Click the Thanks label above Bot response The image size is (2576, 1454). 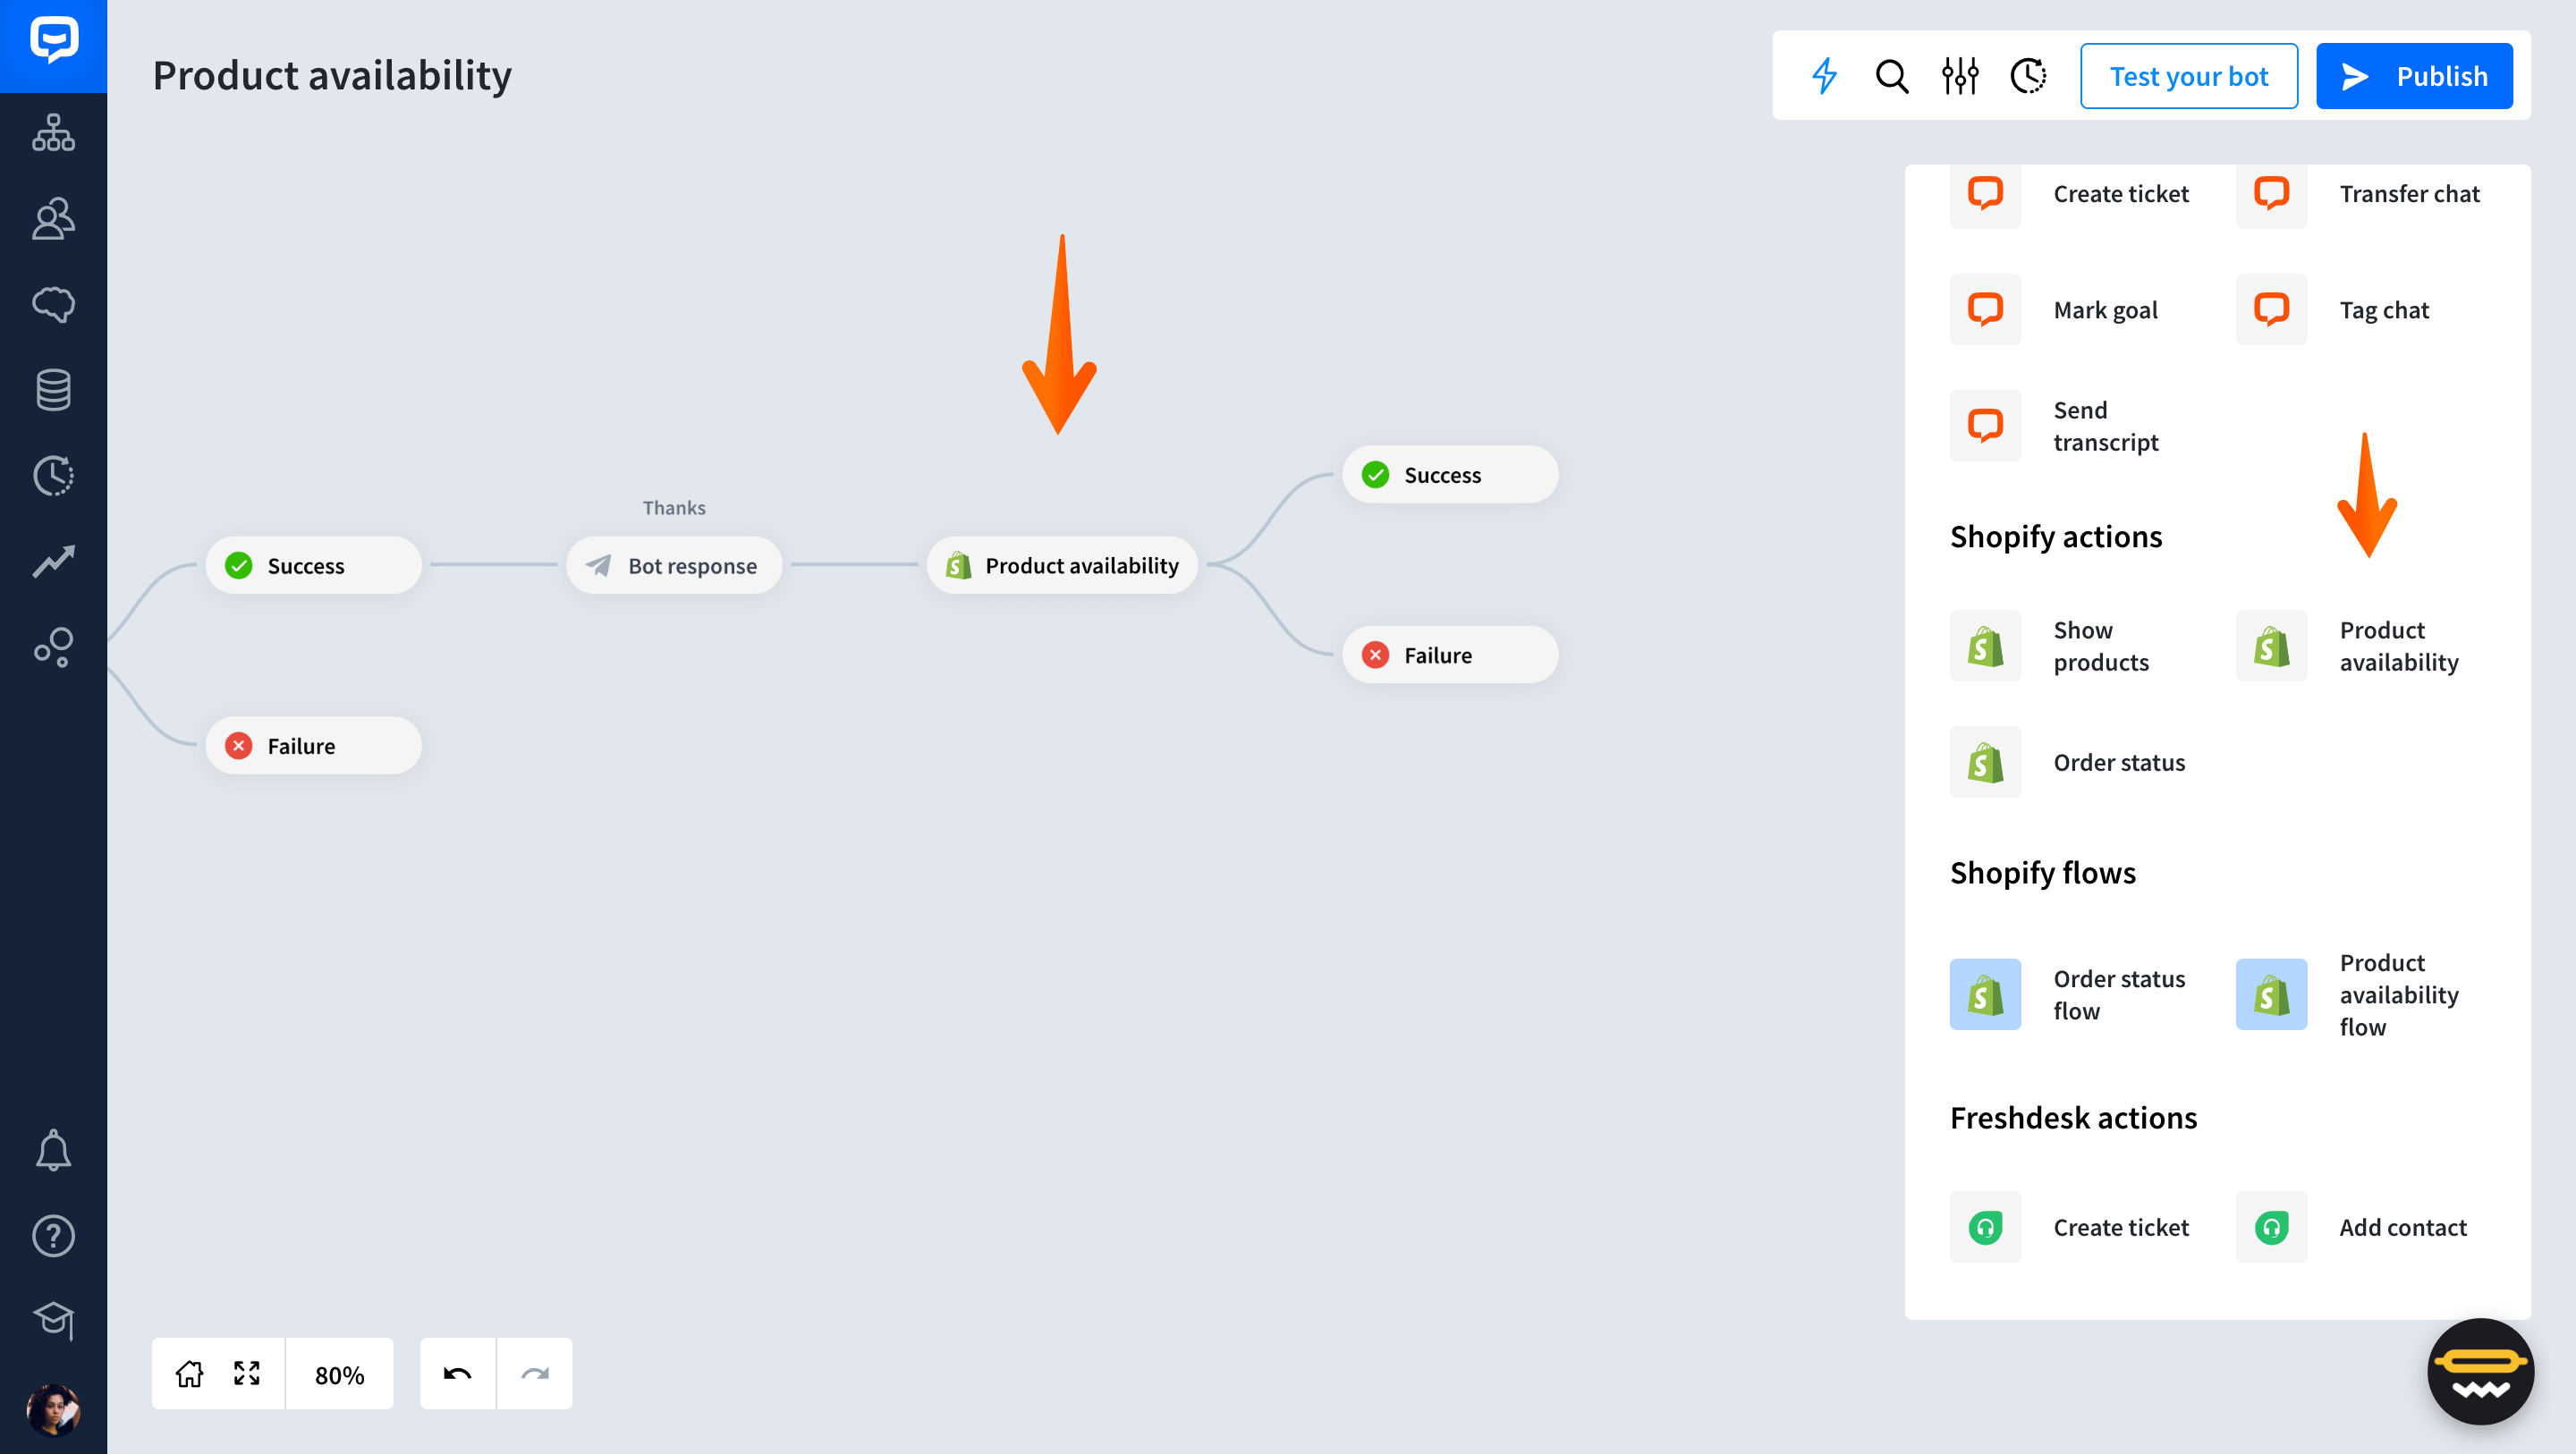tap(673, 508)
